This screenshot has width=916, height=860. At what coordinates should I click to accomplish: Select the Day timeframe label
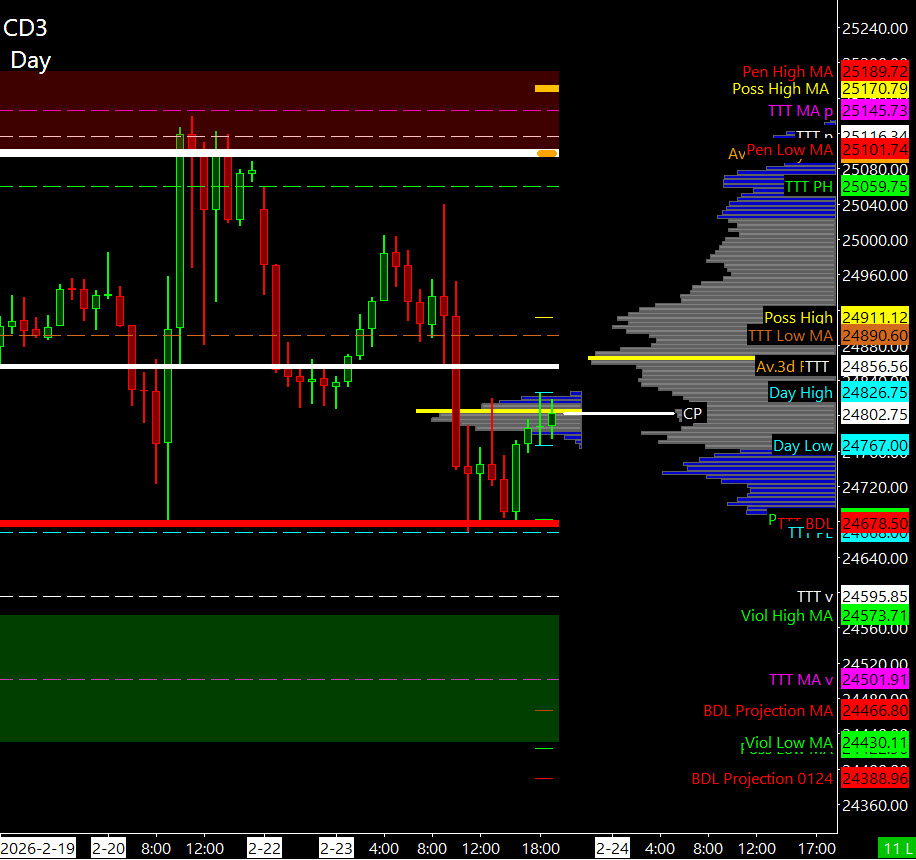pos(30,60)
